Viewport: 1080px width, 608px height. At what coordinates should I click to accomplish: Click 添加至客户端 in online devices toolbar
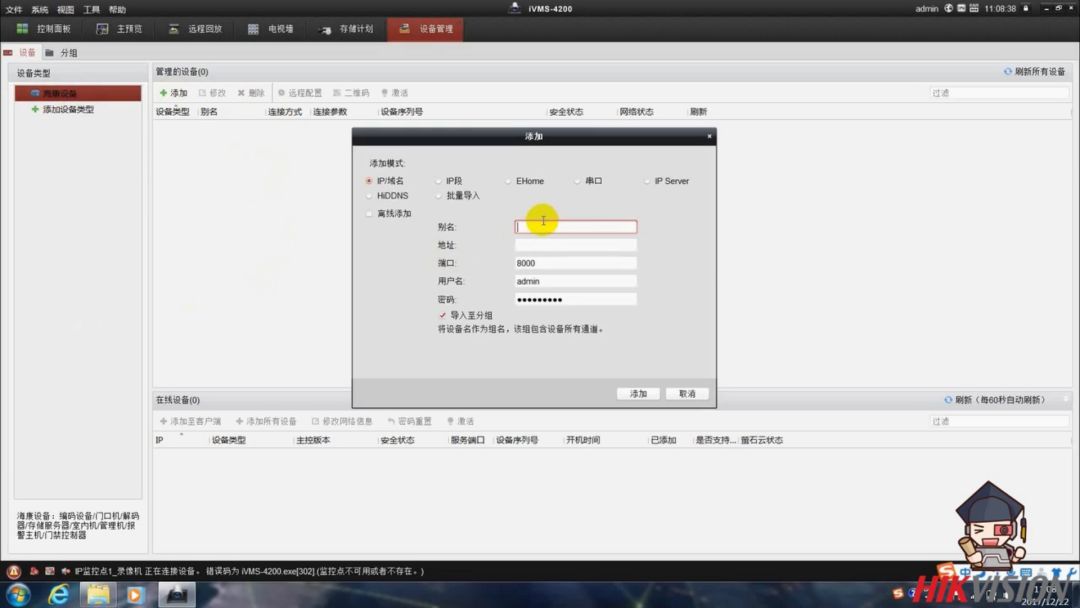(191, 421)
